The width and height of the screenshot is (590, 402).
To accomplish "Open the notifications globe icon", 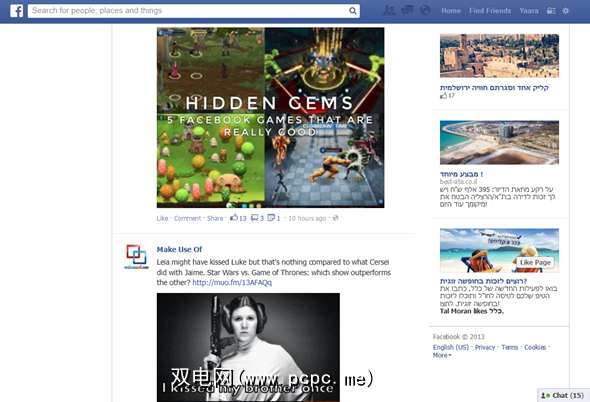I will pos(425,11).
